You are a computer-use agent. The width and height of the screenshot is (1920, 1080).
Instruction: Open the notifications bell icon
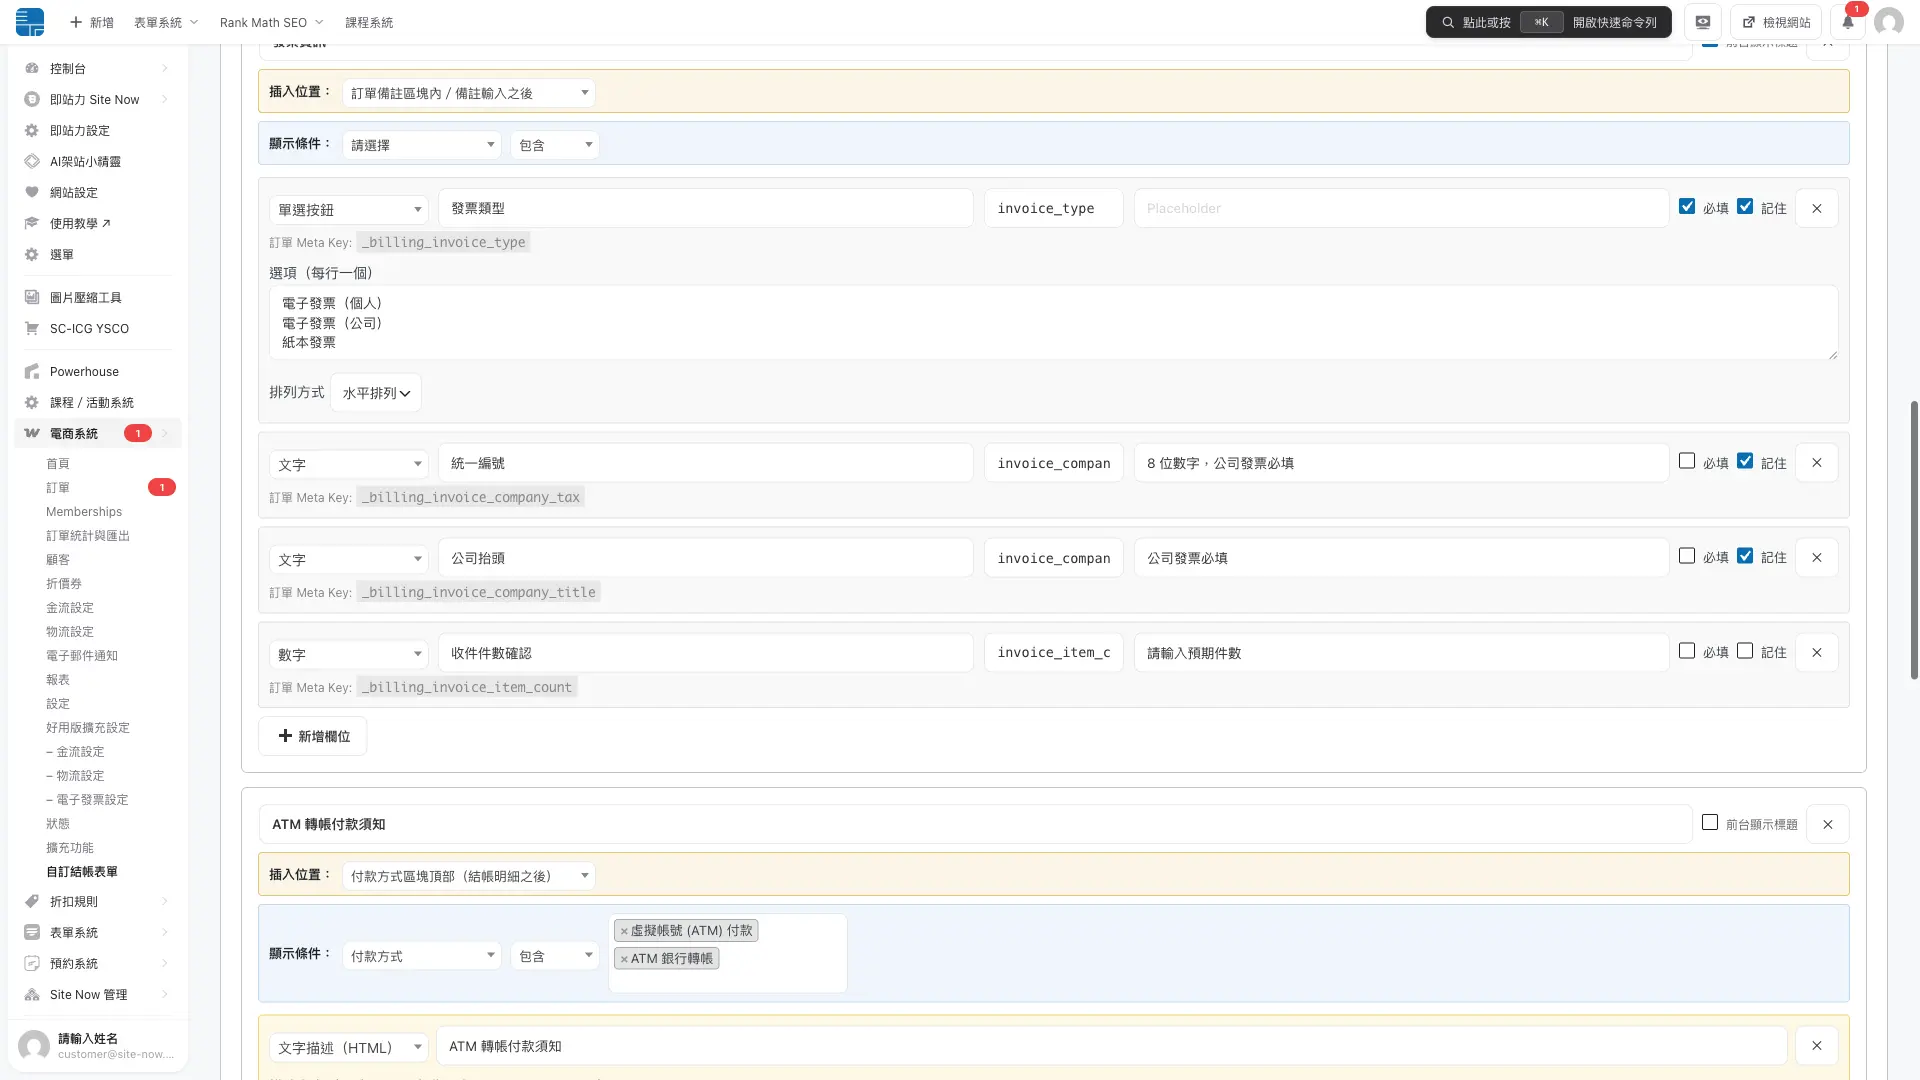point(1848,22)
